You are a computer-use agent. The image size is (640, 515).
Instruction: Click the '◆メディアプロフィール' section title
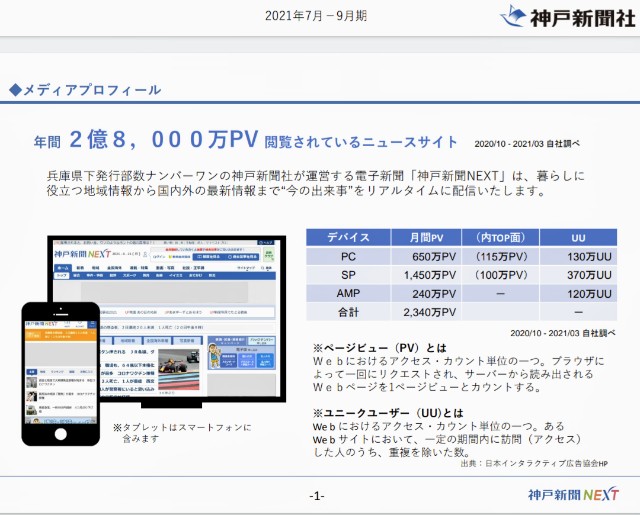(85, 90)
